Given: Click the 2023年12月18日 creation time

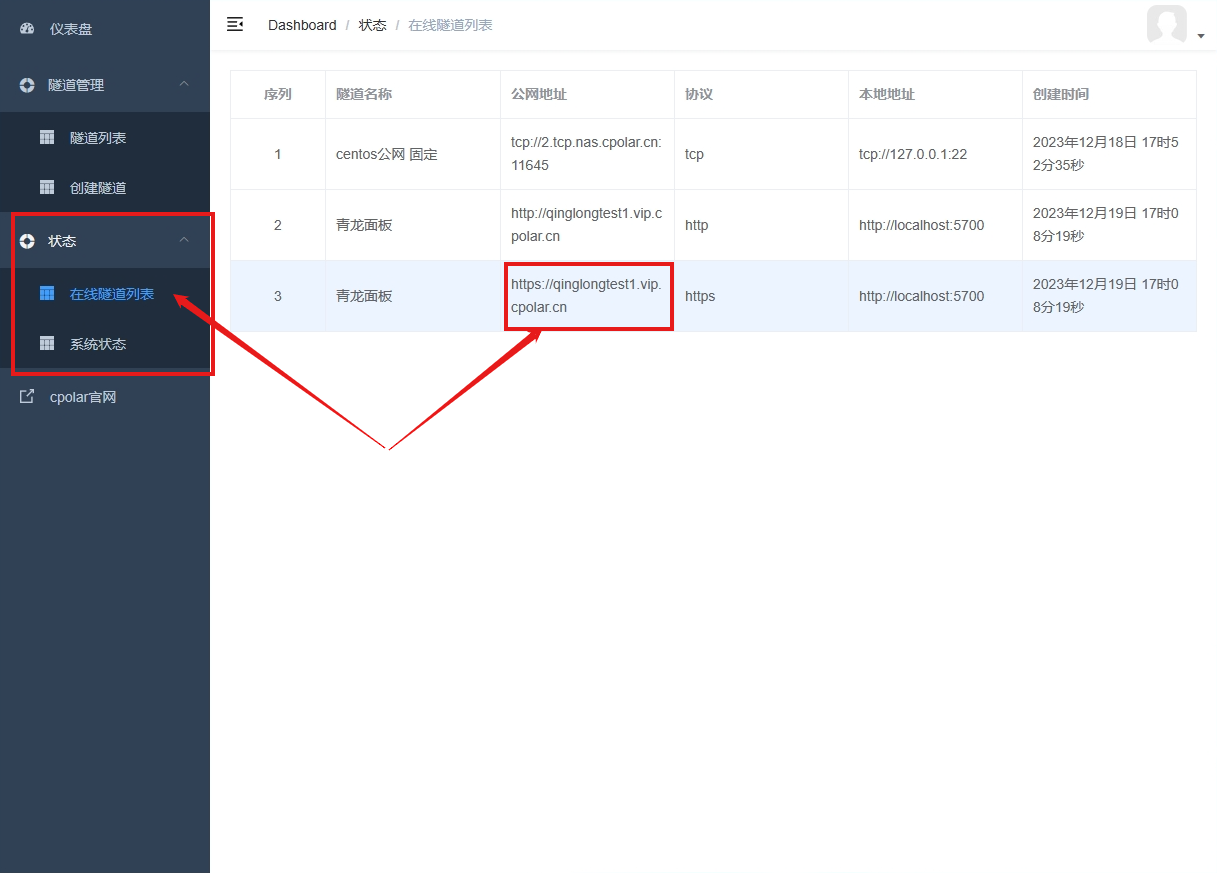Looking at the screenshot, I should click(x=1106, y=154).
